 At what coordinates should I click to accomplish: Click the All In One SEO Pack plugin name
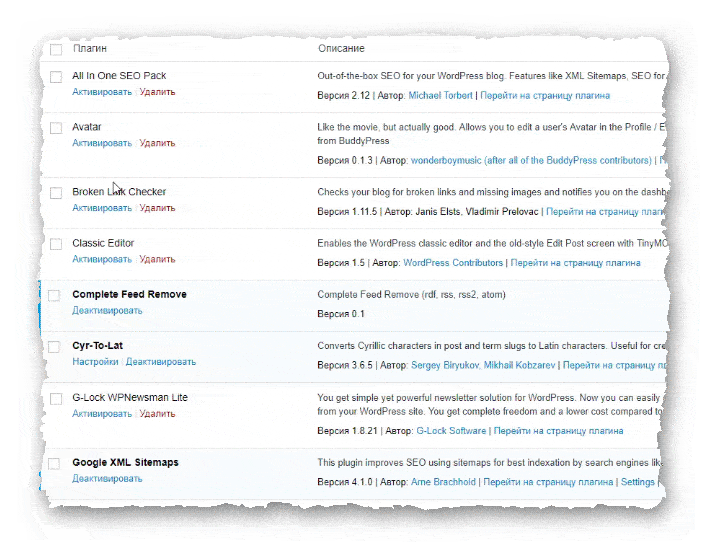[x=119, y=76]
